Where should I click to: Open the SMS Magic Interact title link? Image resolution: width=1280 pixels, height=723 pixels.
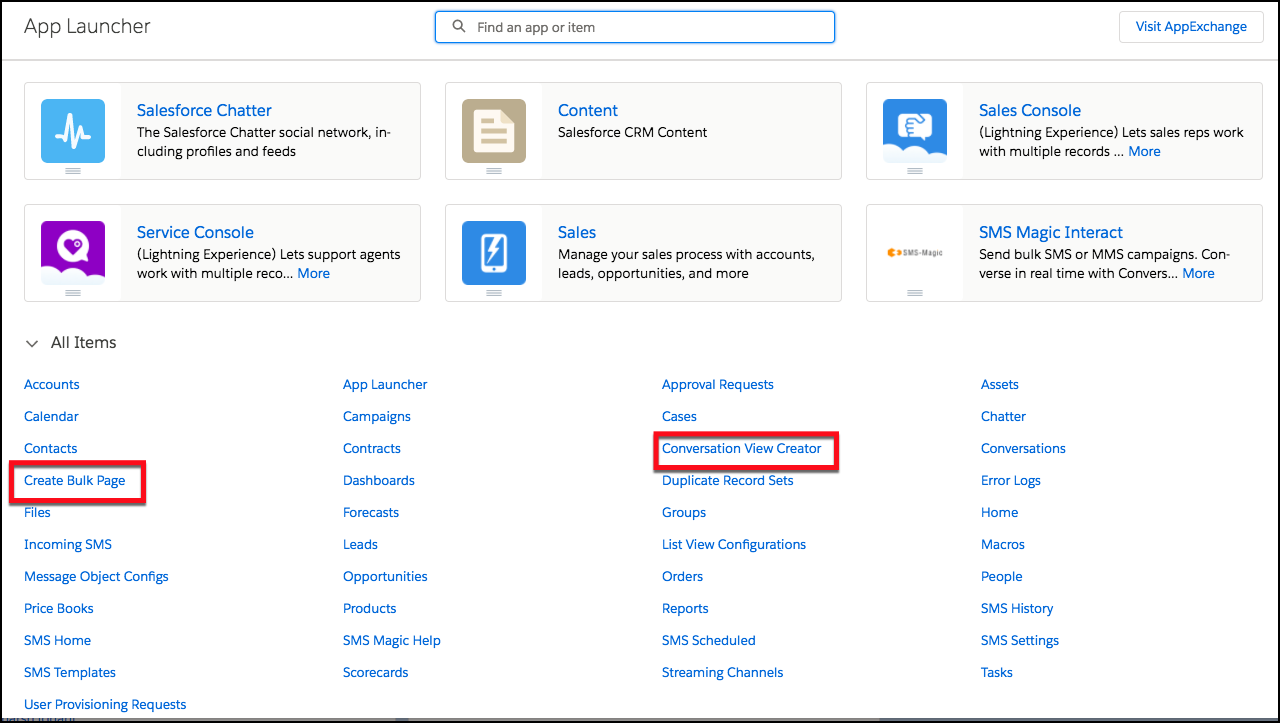(1051, 232)
